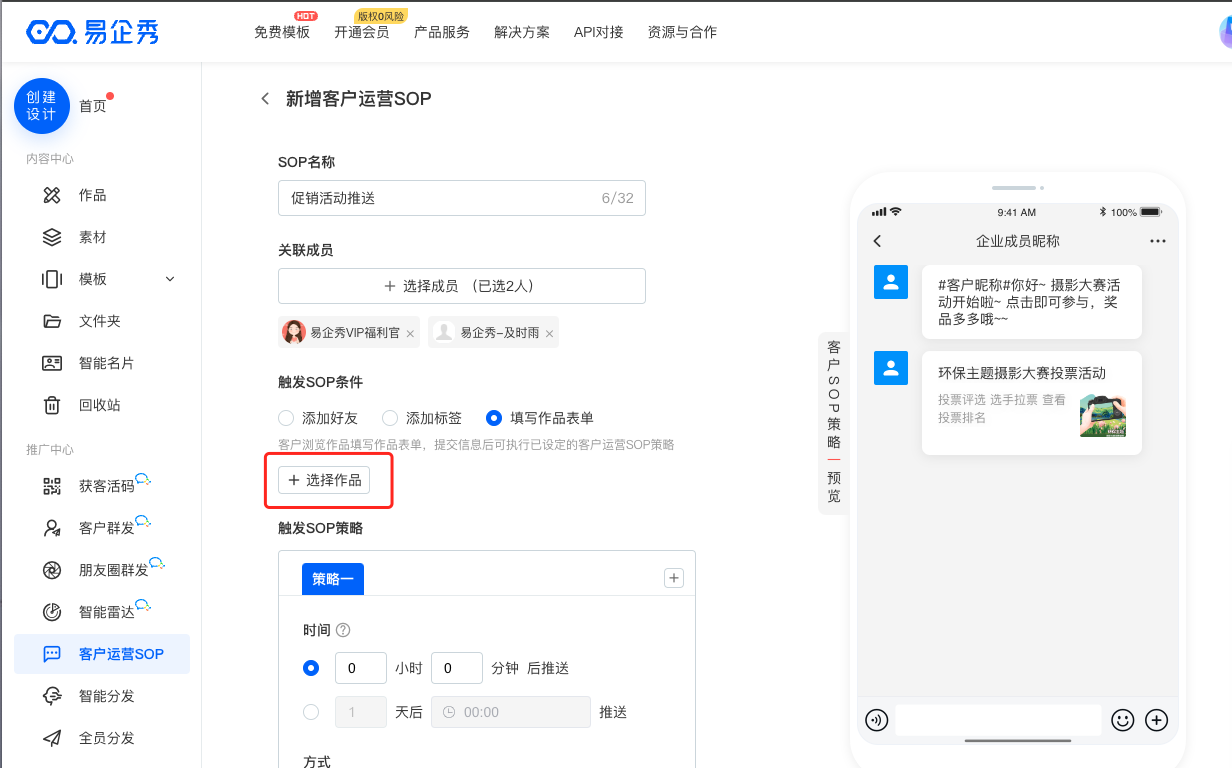Click 选择成员 to add members
Viewport: 1232px width, 768px height.
click(x=461, y=286)
